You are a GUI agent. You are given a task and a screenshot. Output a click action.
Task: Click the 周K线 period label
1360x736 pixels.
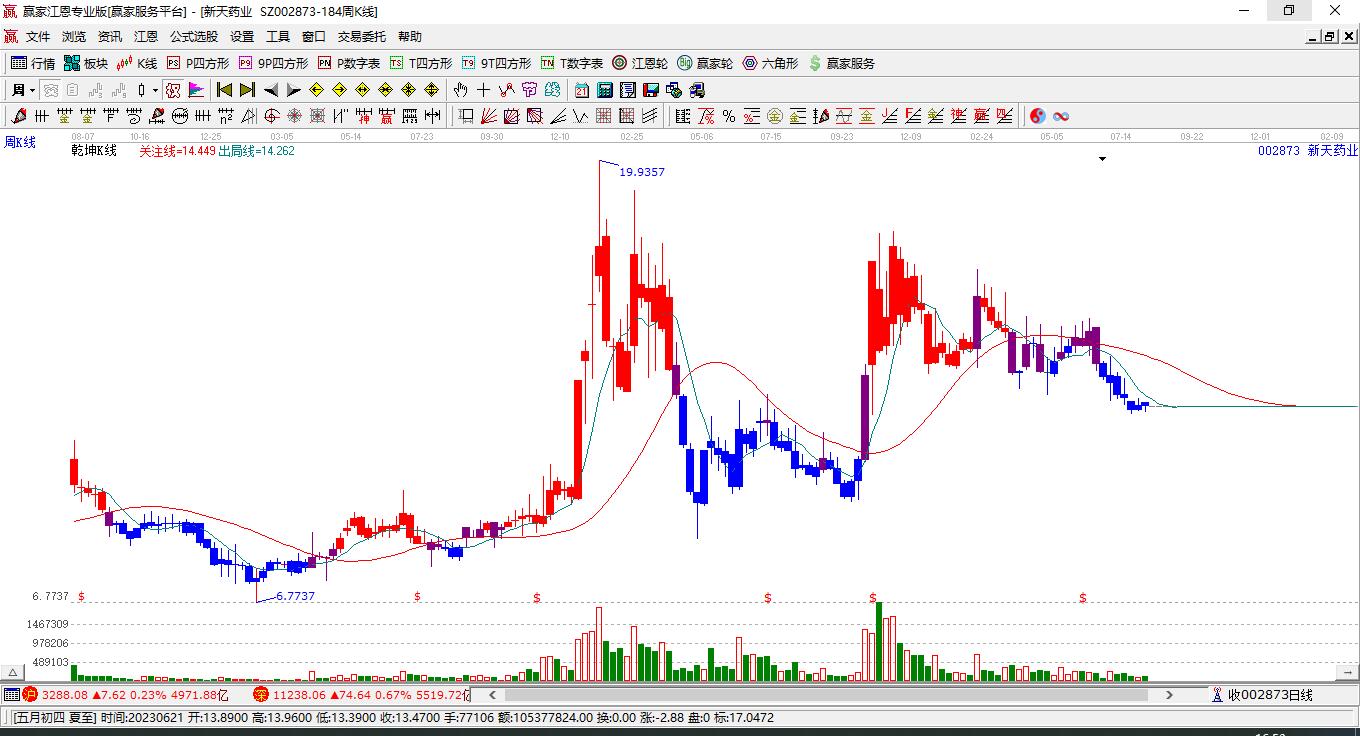(20, 143)
